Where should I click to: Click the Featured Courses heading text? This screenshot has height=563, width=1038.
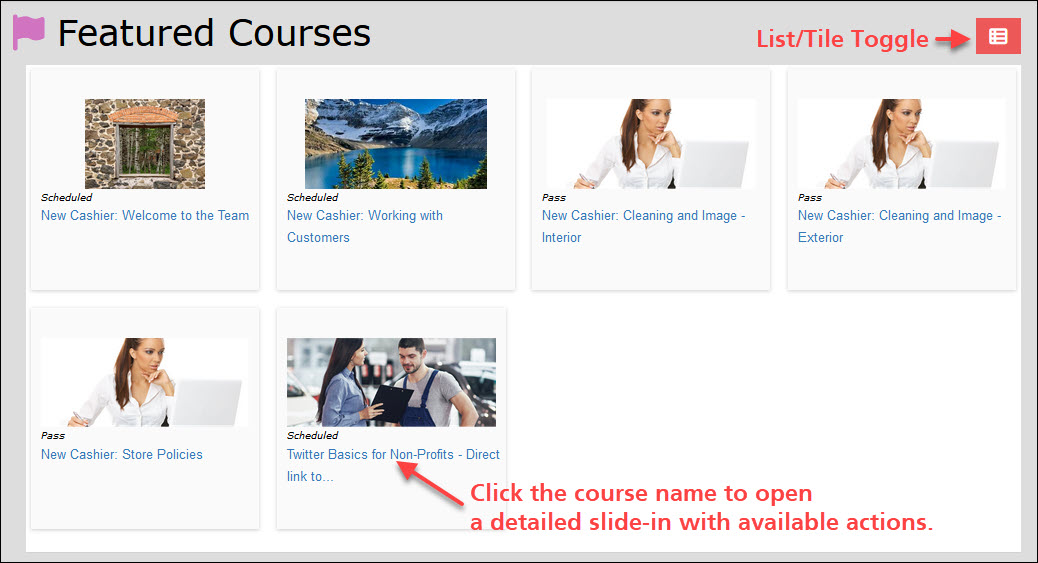pyautogui.click(x=214, y=34)
